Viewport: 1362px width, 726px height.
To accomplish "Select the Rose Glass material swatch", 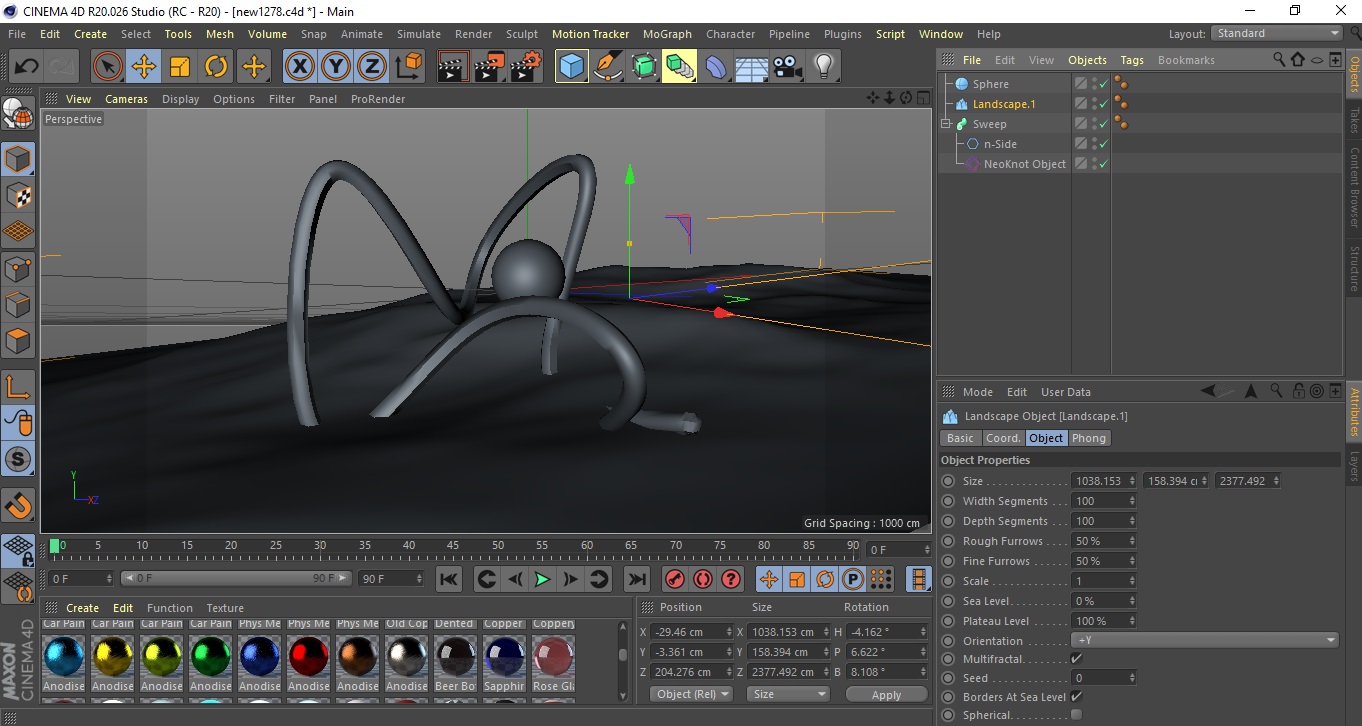I will pos(554,657).
